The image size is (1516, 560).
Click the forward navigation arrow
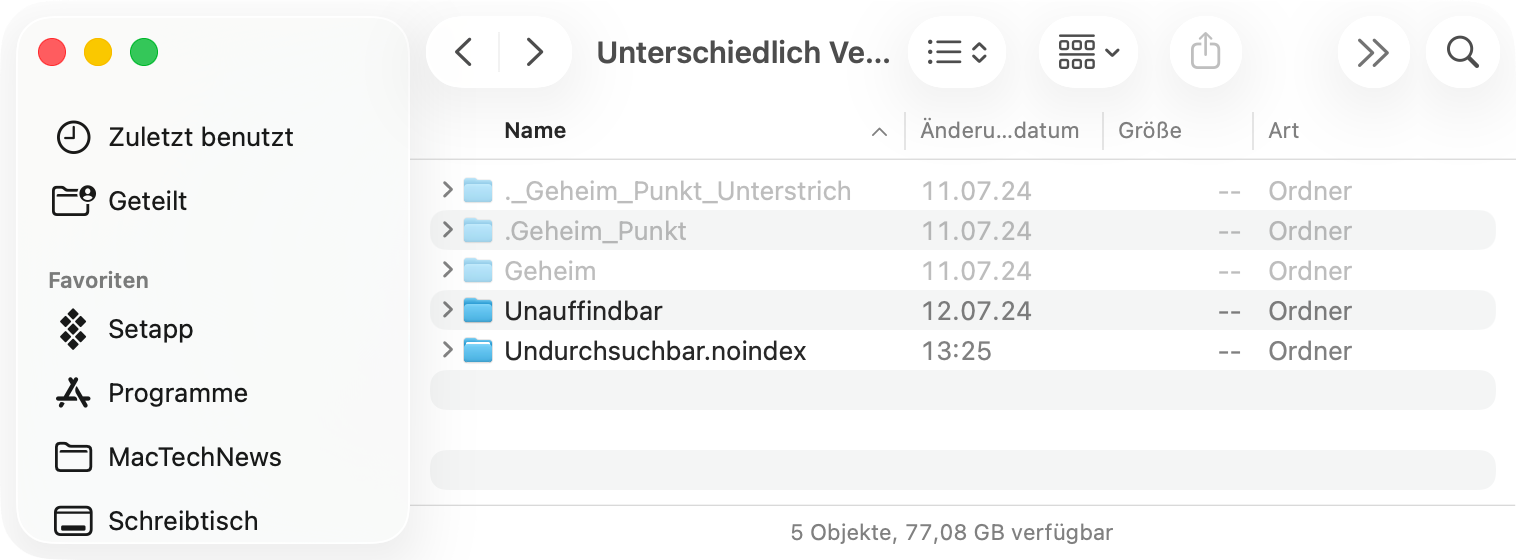tap(535, 52)
